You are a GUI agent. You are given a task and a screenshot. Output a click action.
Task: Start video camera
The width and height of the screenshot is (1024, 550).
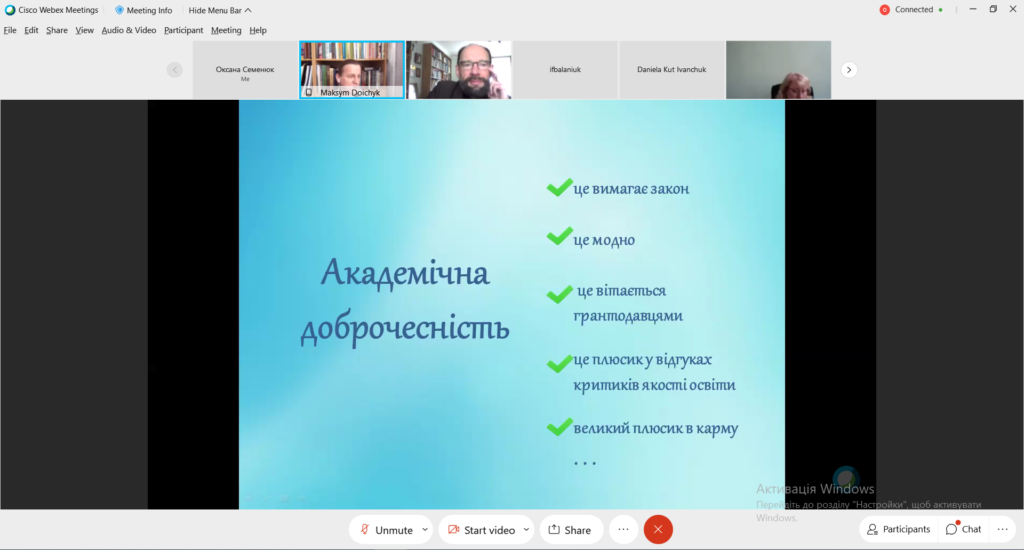pyautogui.click(x=481, y=529)
